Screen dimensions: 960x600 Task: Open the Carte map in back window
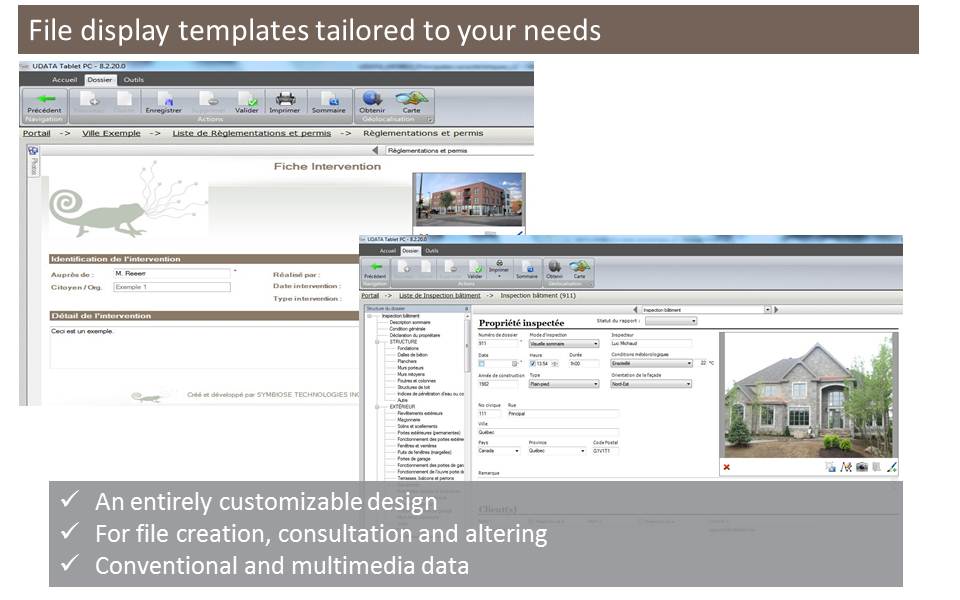tap(411, 101)
